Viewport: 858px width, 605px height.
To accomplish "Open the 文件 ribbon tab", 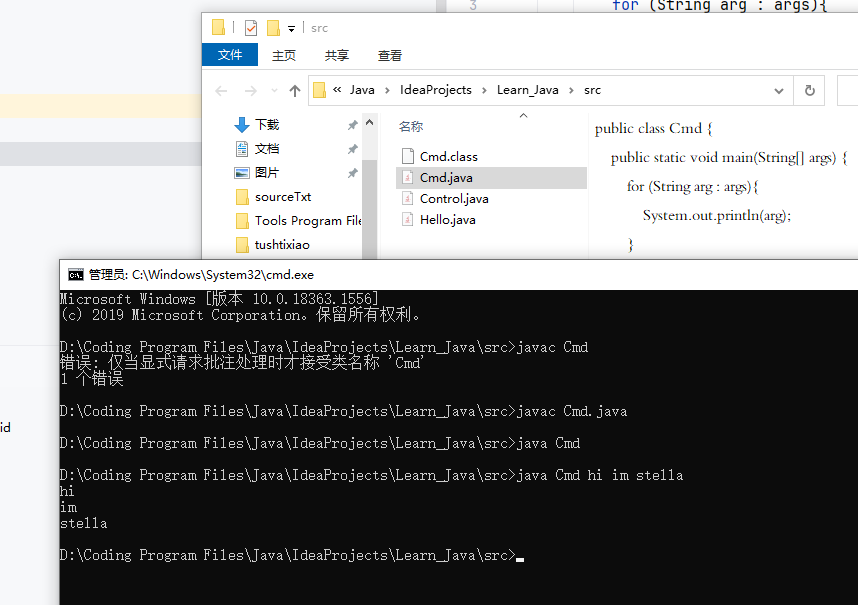I will (x=230, y=55).
